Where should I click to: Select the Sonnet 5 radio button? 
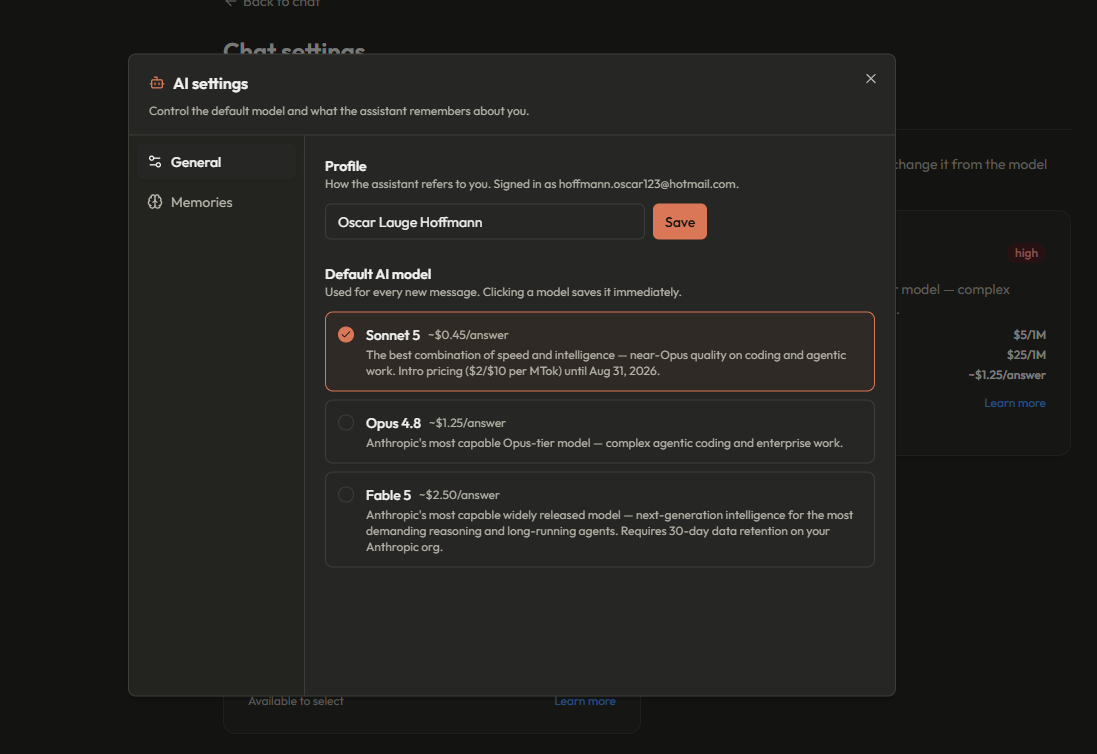346,334
